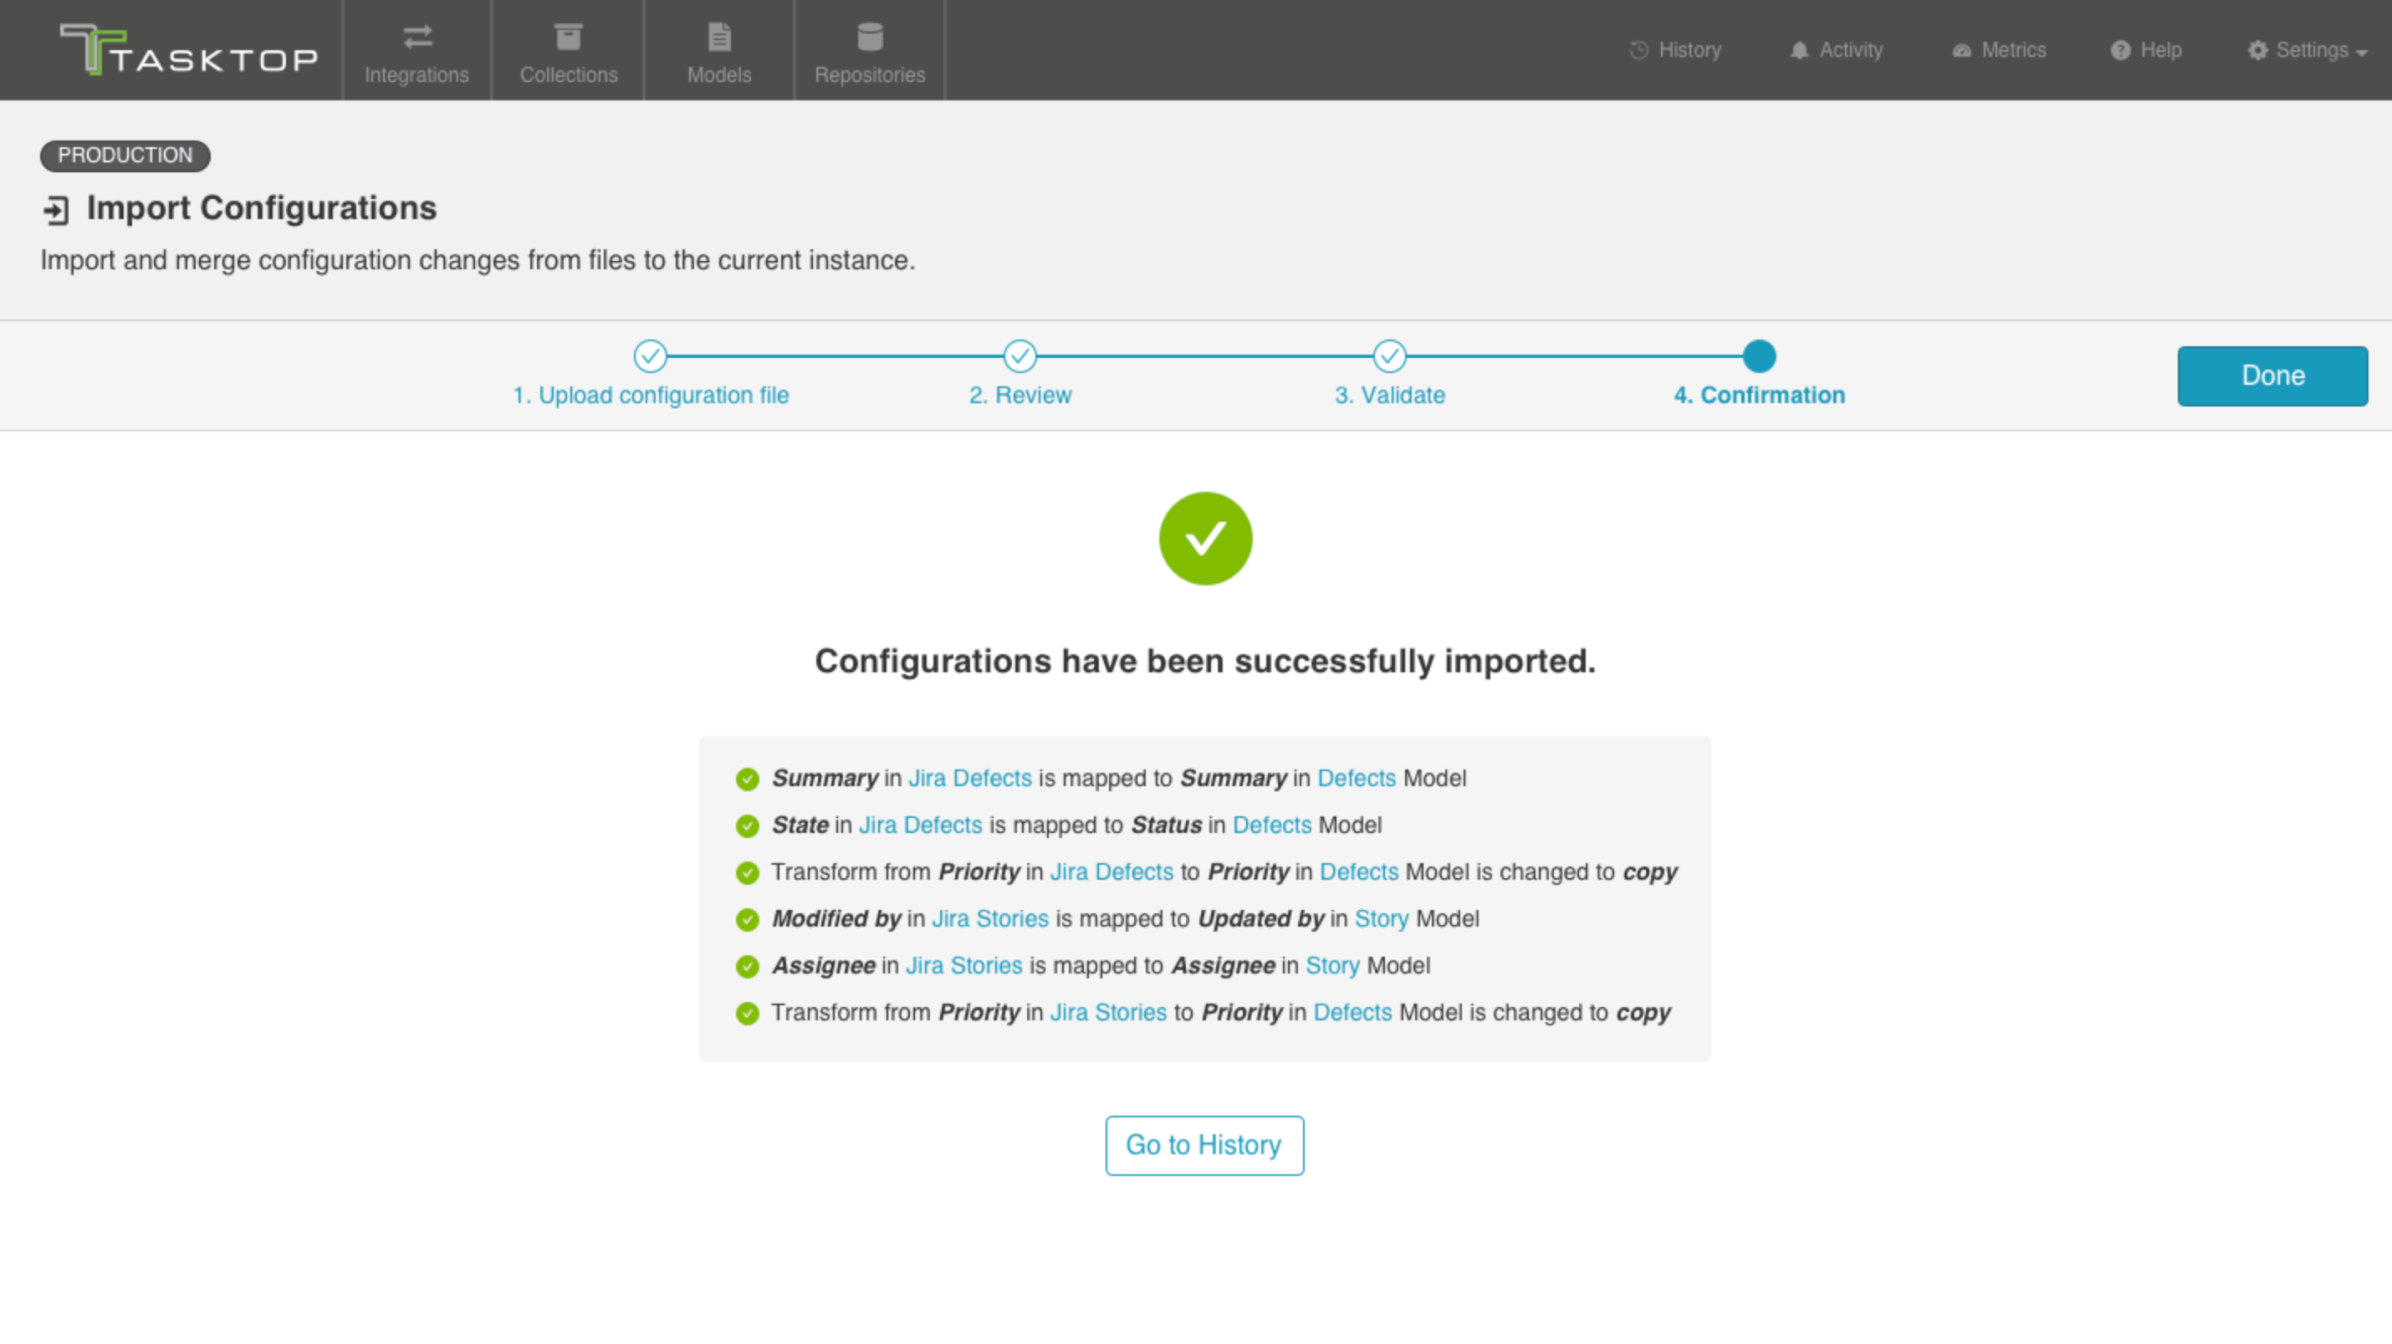2392x1344 pixels.
Task: Click the large green success checkmark
Action: coord(1205,538)
